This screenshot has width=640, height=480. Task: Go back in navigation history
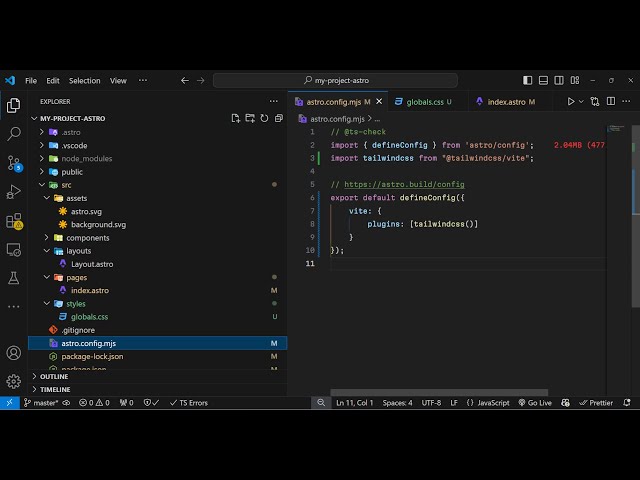(185, 80)
